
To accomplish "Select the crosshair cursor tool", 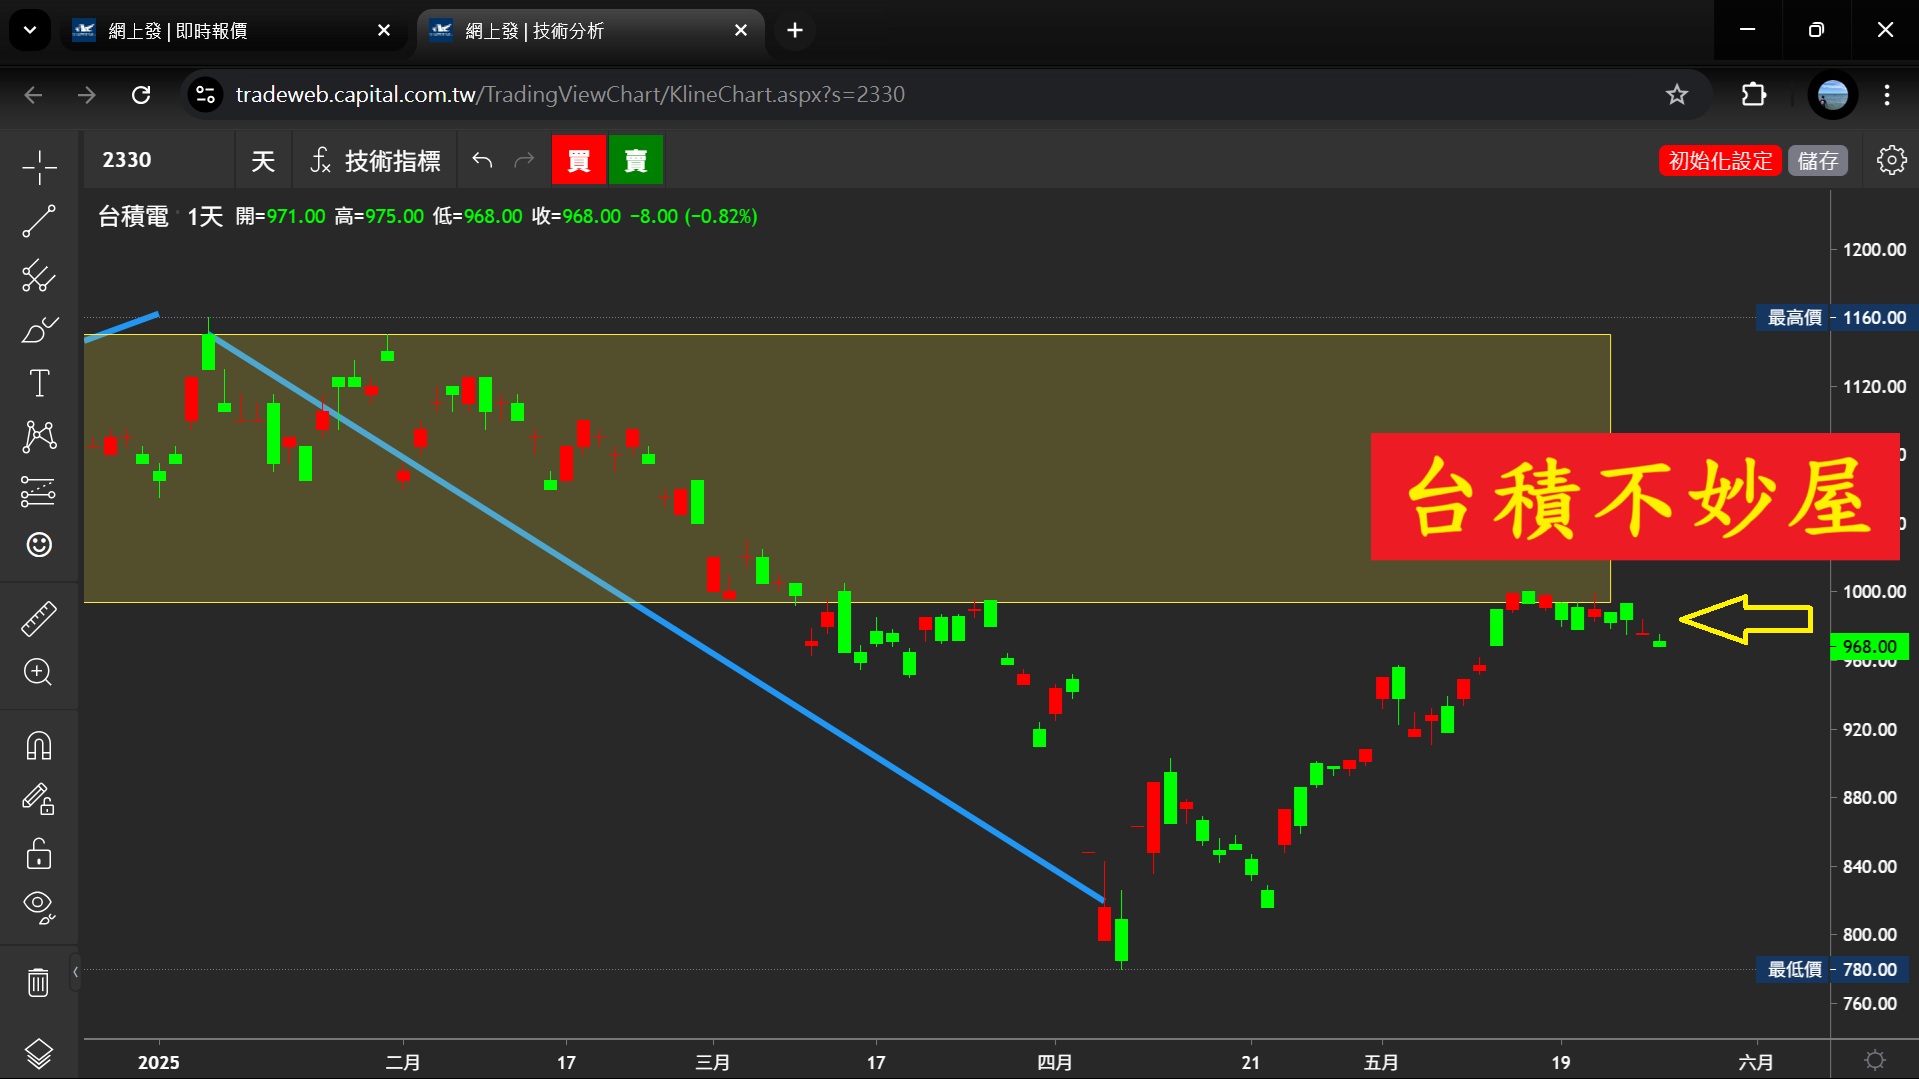I will tap(39, 167).
